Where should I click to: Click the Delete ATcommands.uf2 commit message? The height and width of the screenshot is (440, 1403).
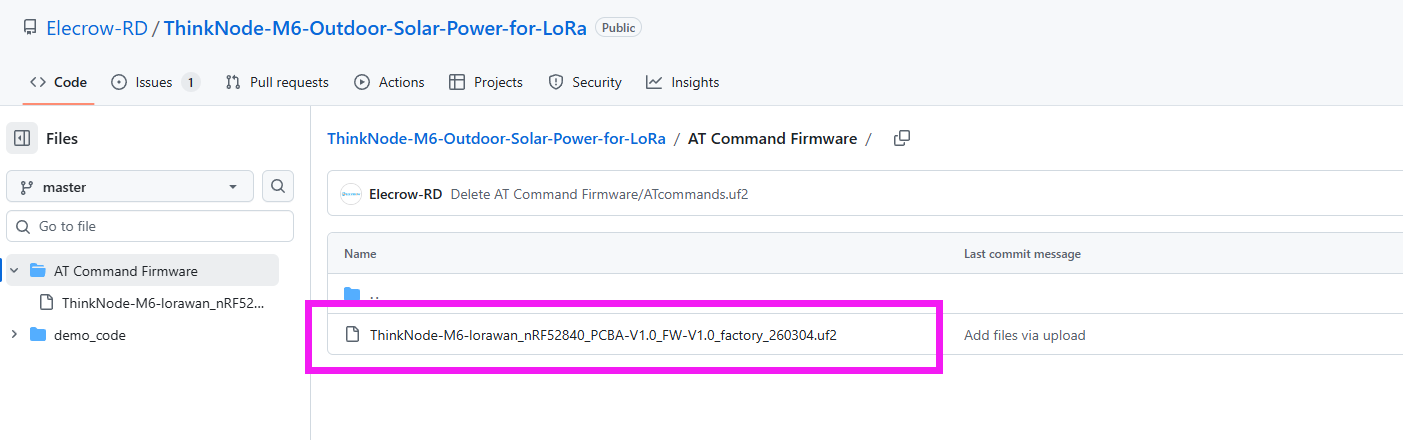click(x=599, y=194)
